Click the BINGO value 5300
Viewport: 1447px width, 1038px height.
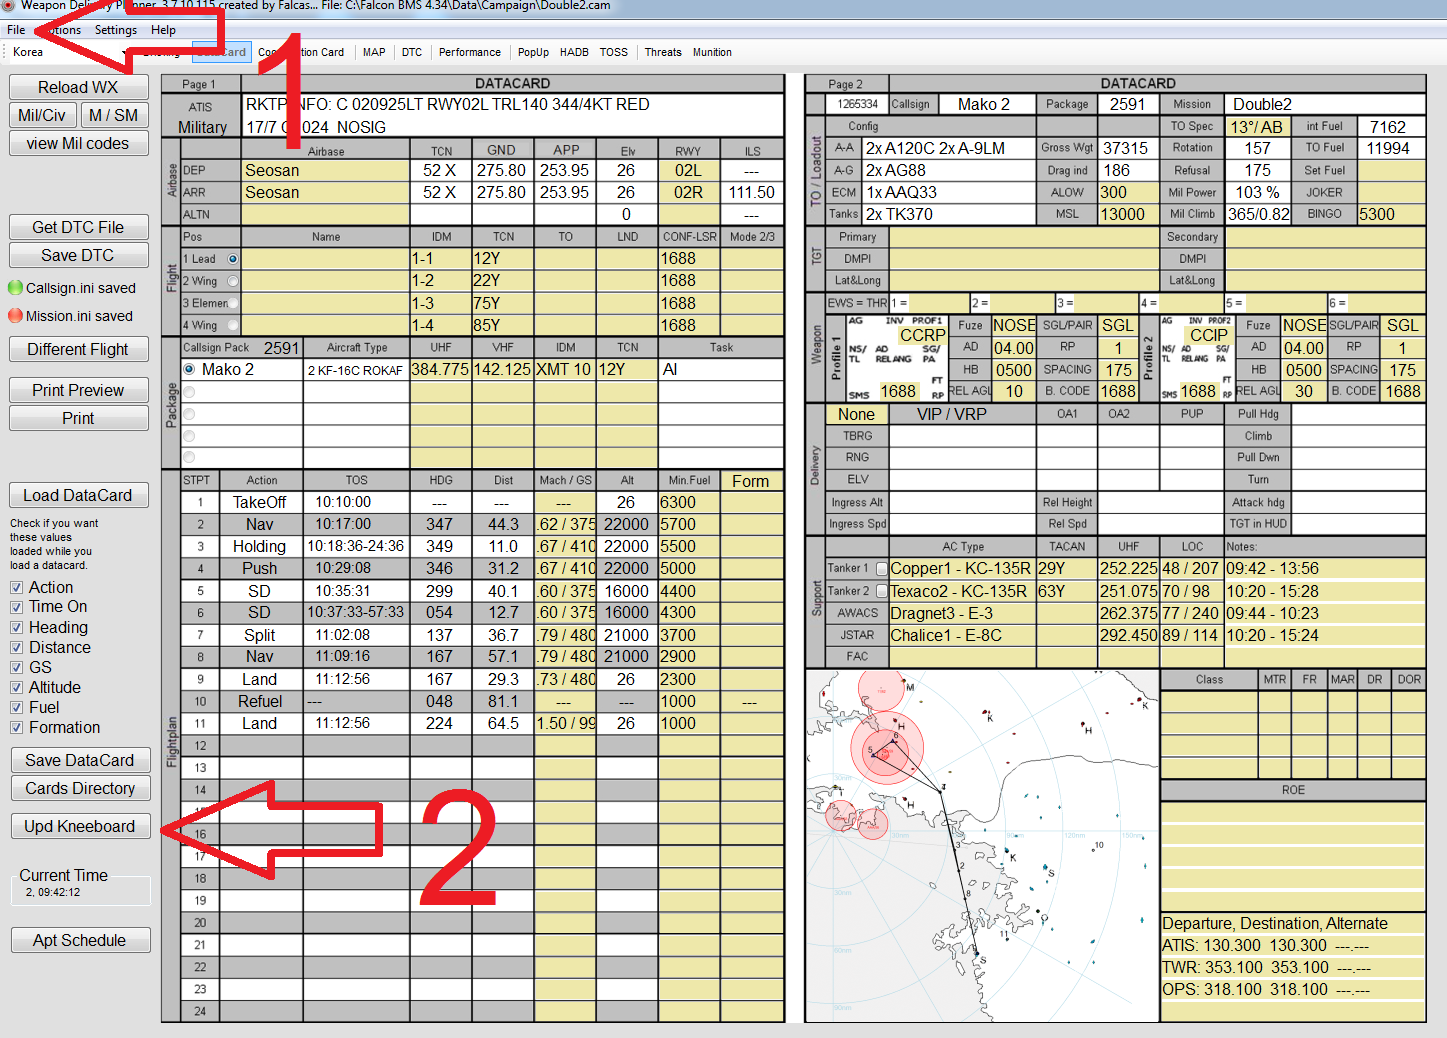coord(1391,214)
